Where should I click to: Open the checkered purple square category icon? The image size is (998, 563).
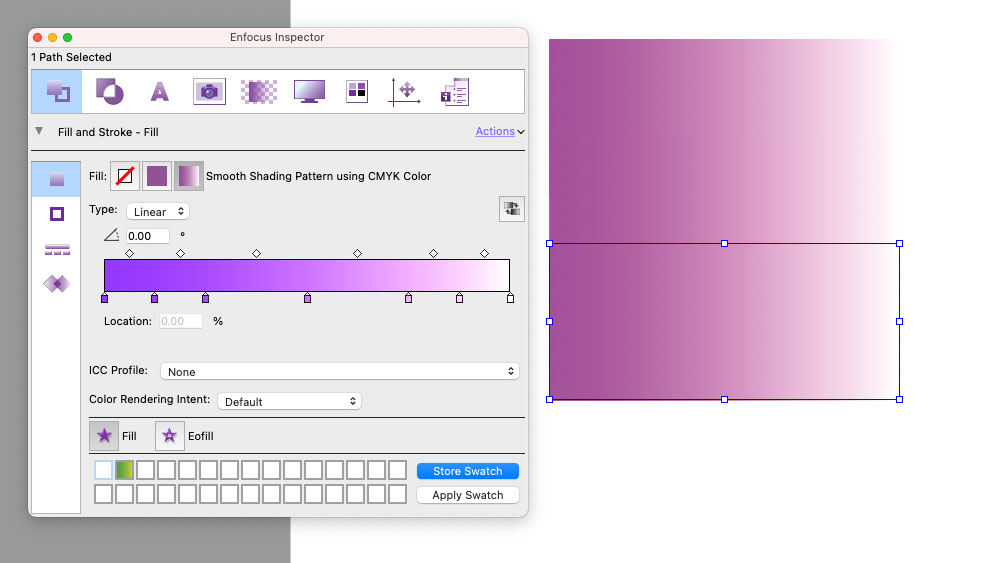point(259,92)
